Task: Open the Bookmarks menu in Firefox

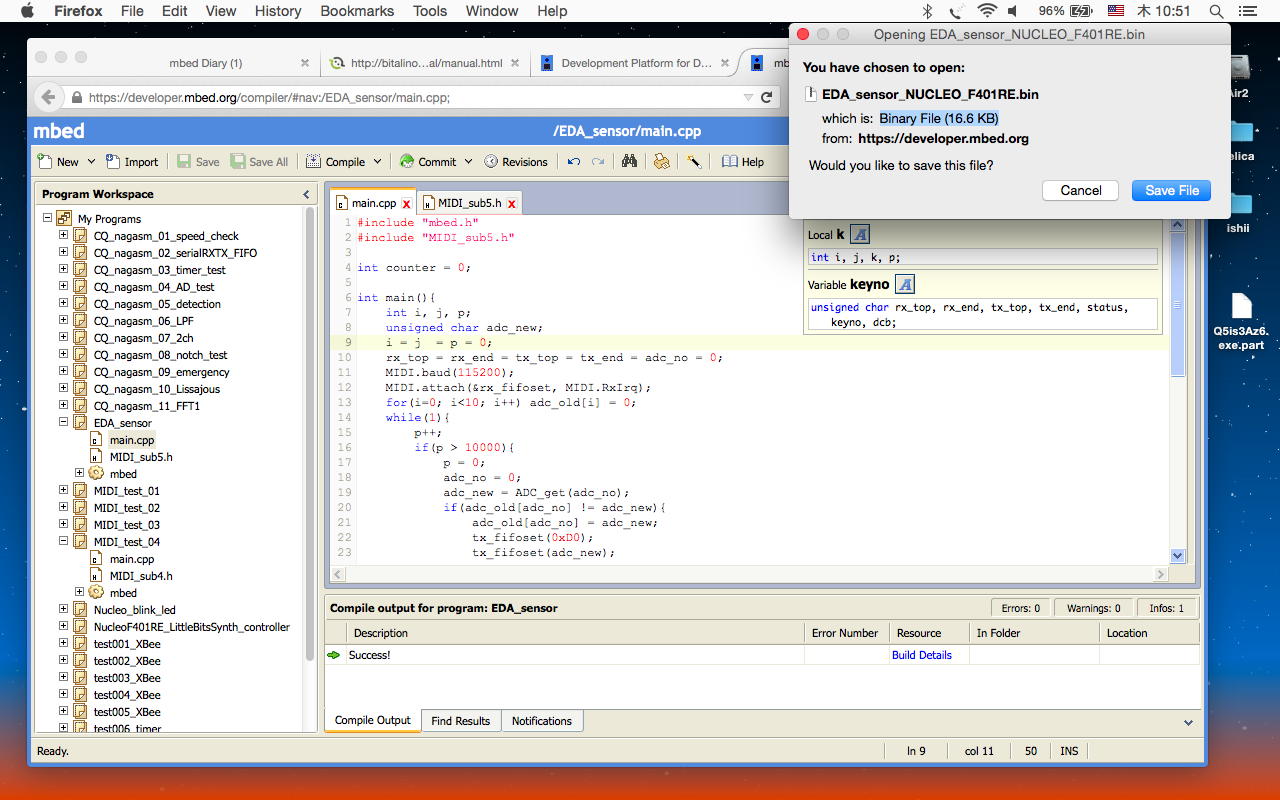Action: (357, 11)
